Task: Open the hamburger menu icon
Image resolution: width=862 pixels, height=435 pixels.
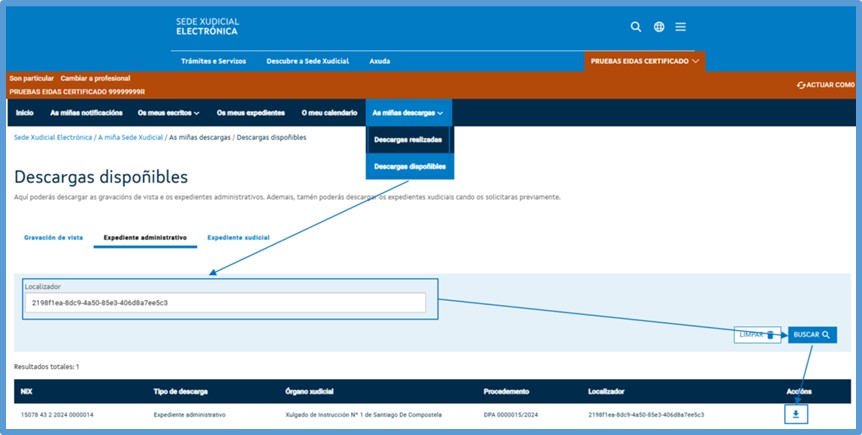Action: (x=681, y=27)
